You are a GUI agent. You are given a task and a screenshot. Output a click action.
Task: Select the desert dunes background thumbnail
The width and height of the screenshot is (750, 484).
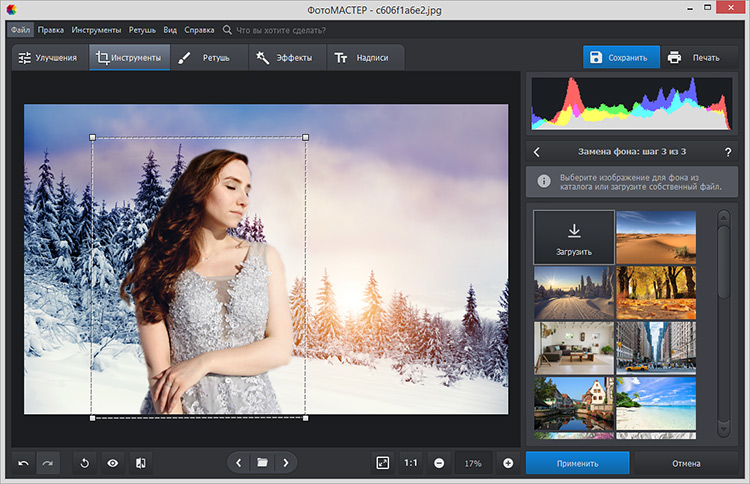[656, 236]
